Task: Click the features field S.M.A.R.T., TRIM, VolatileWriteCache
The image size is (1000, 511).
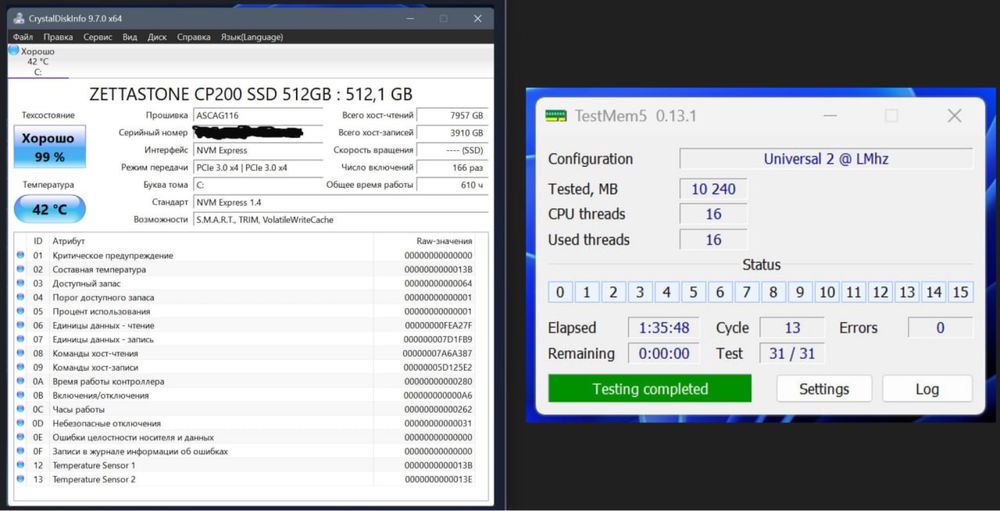Action: coord(341,219)
